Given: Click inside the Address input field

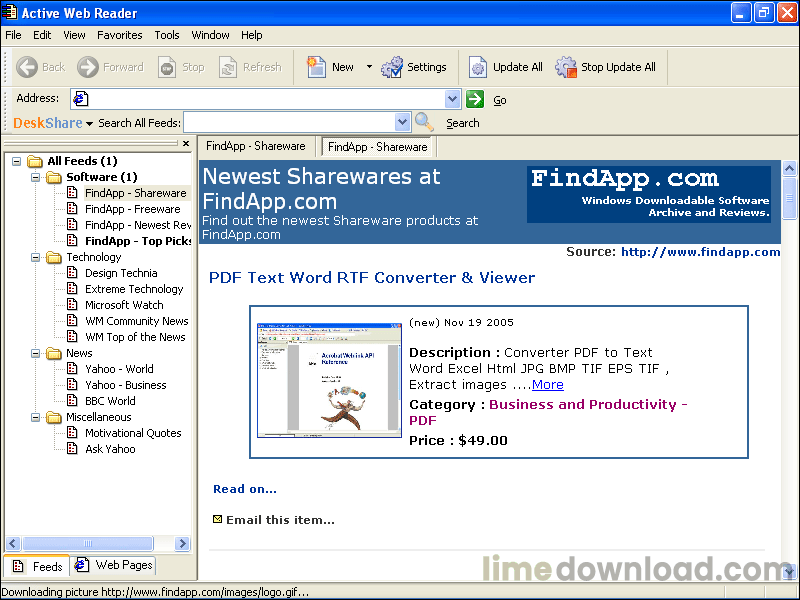Looking at the screenshot, I should click(x=265, y=99).
